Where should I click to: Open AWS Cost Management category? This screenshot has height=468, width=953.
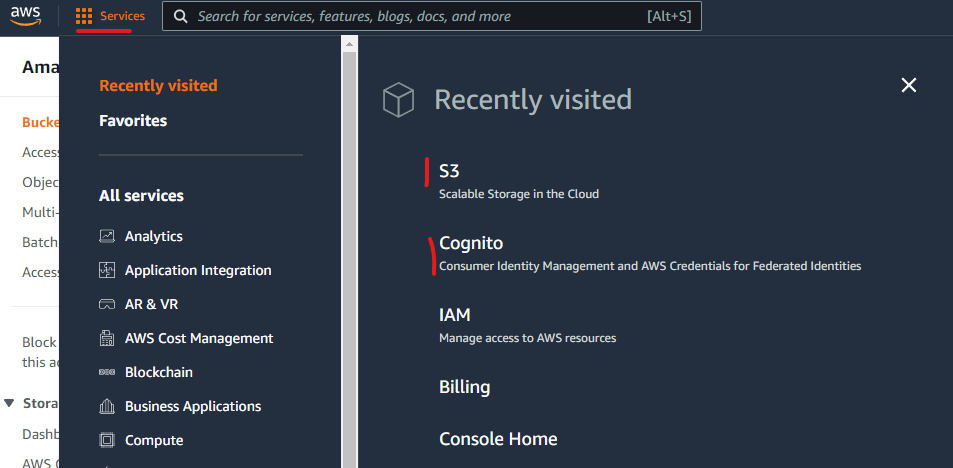(199, 338)
